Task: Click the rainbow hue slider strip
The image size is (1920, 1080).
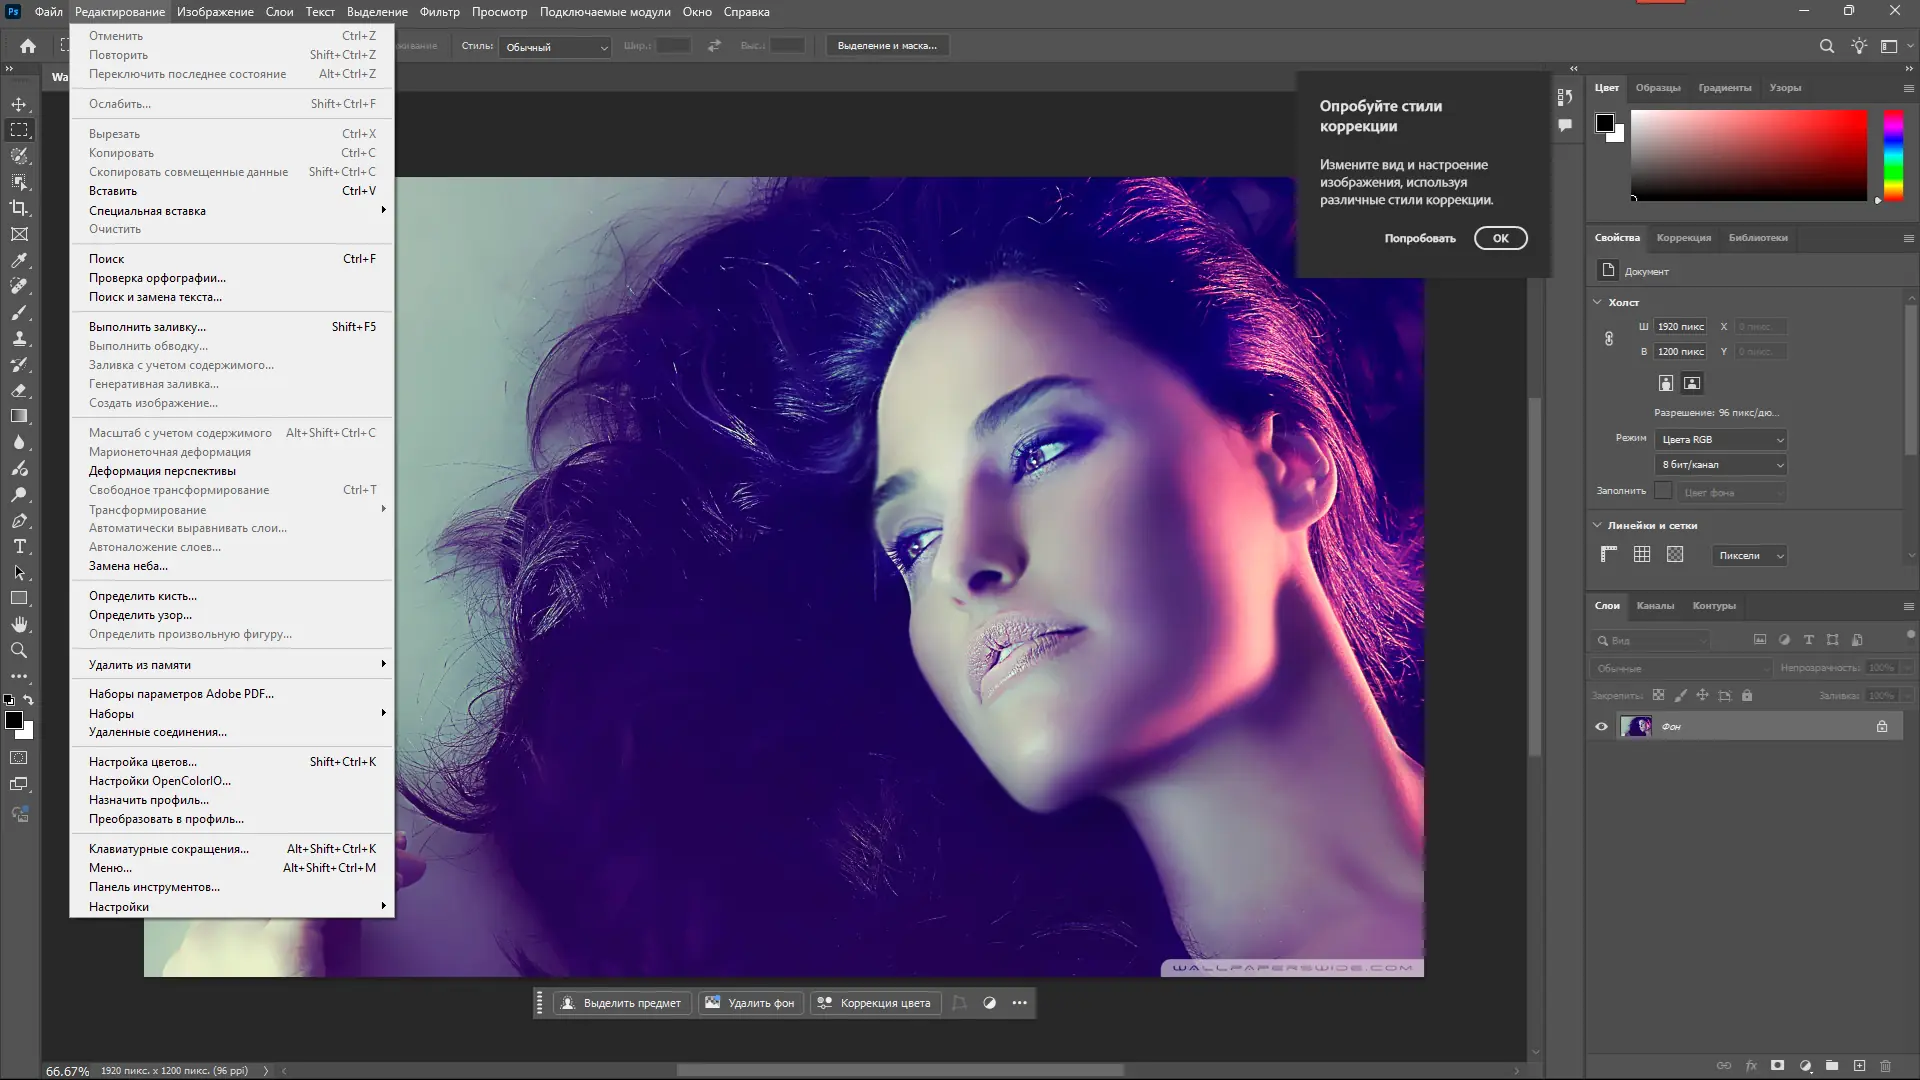Action: (1893, 155)
